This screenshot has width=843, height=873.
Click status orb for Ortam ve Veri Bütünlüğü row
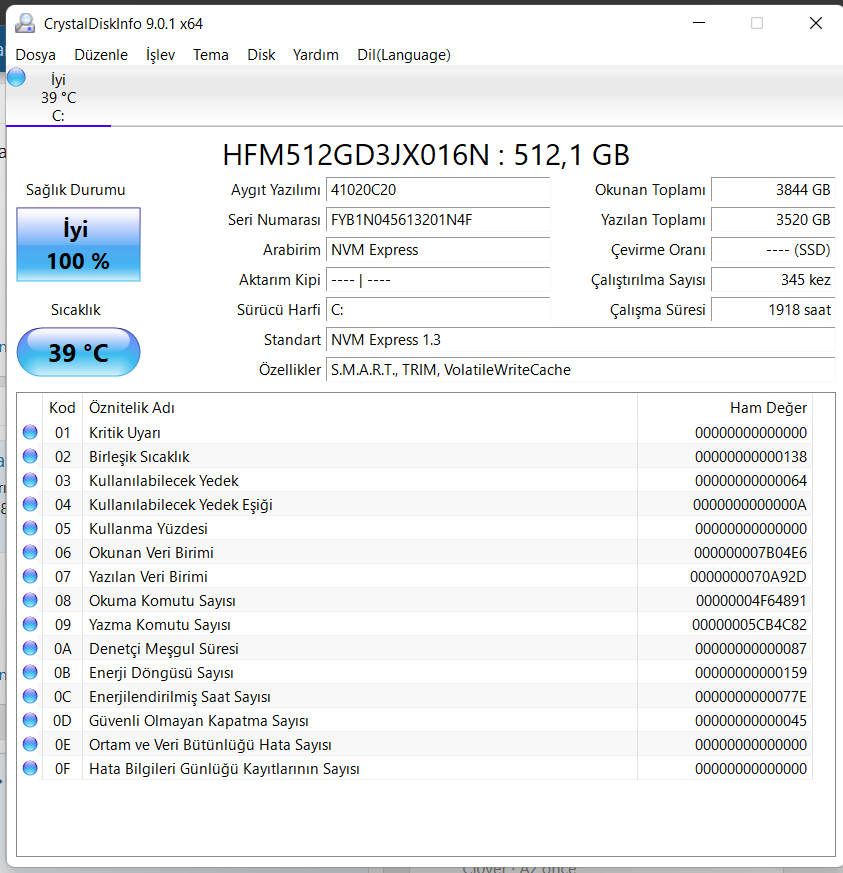pos(30,744)
